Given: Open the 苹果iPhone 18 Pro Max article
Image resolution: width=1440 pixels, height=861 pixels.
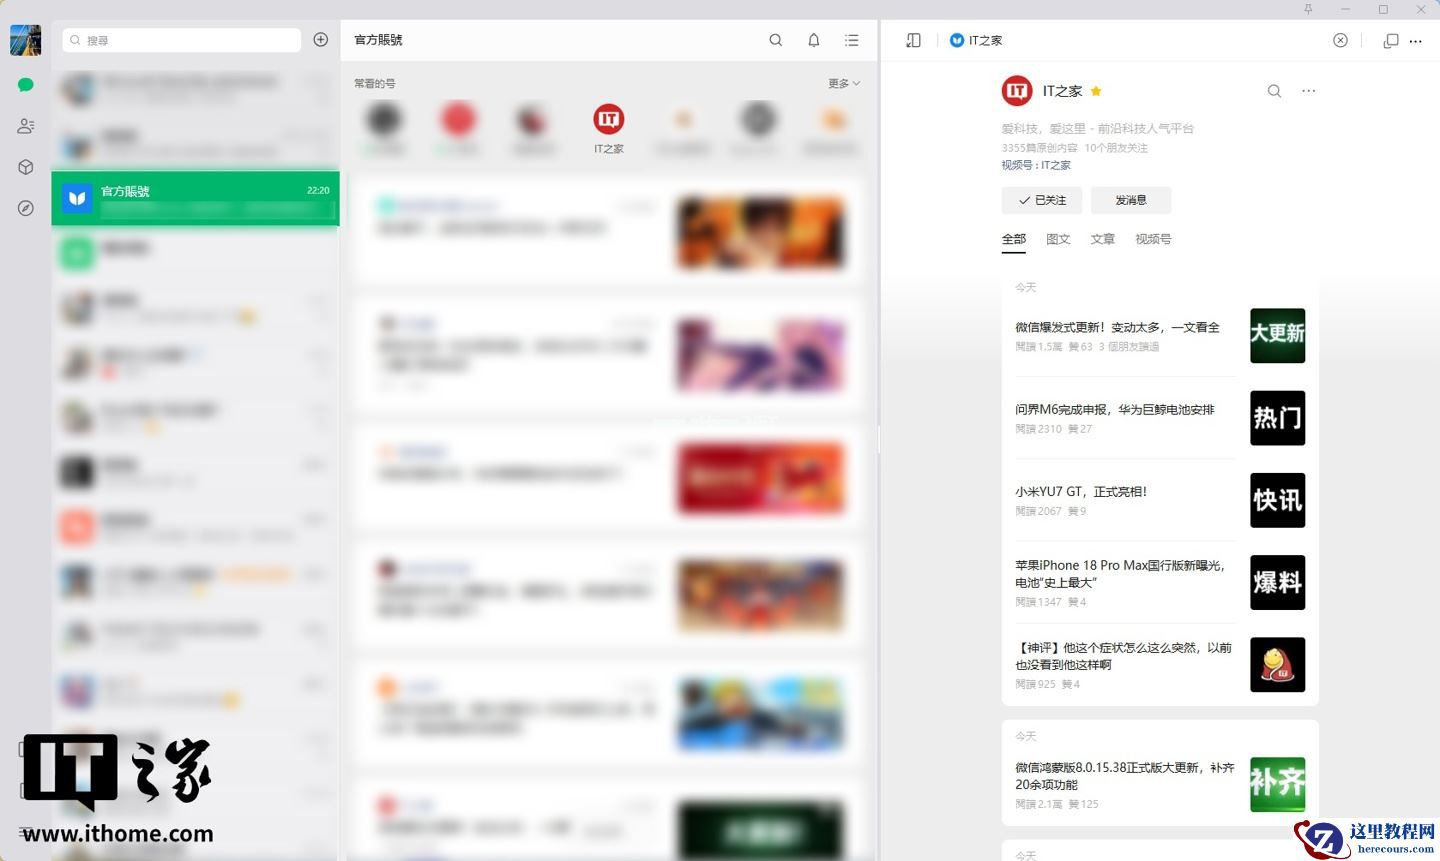Looking at the screenshot, I should [x=1120, y=573].
